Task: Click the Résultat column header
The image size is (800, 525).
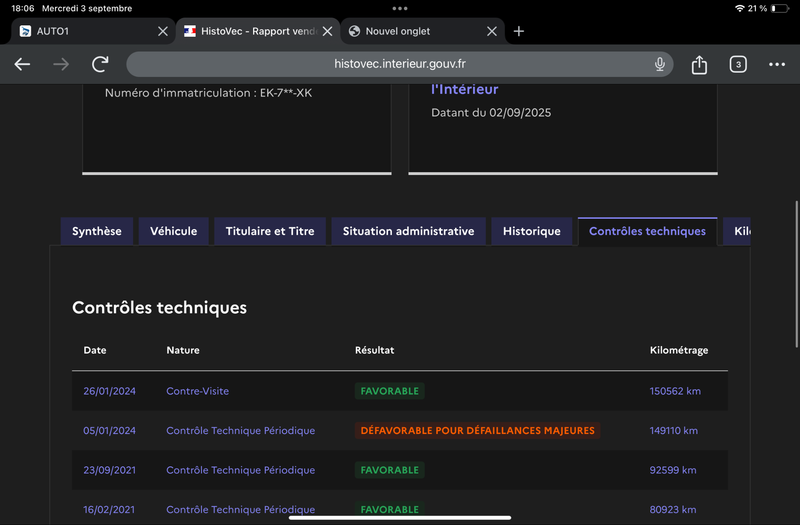Action: 374,350
